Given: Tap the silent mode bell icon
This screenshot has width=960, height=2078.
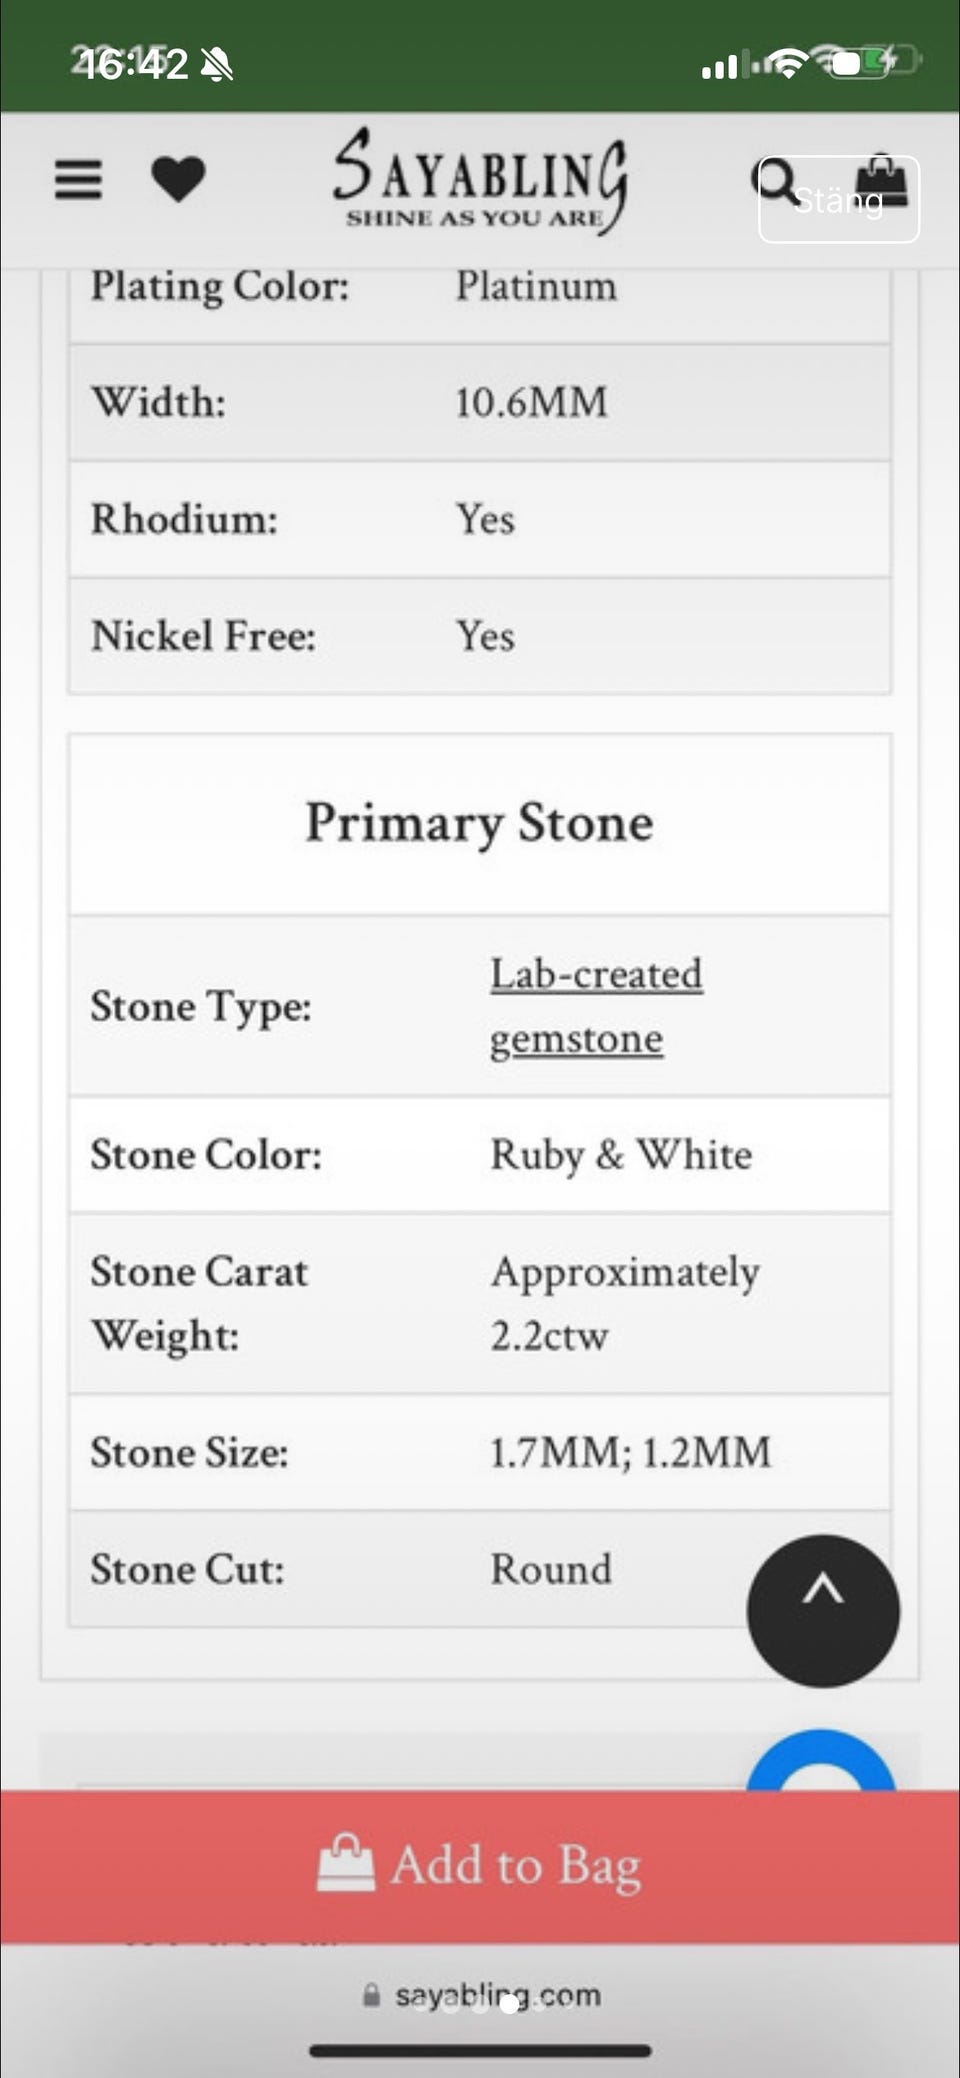Looking at the screenshot, I should (x=217, y=66).
